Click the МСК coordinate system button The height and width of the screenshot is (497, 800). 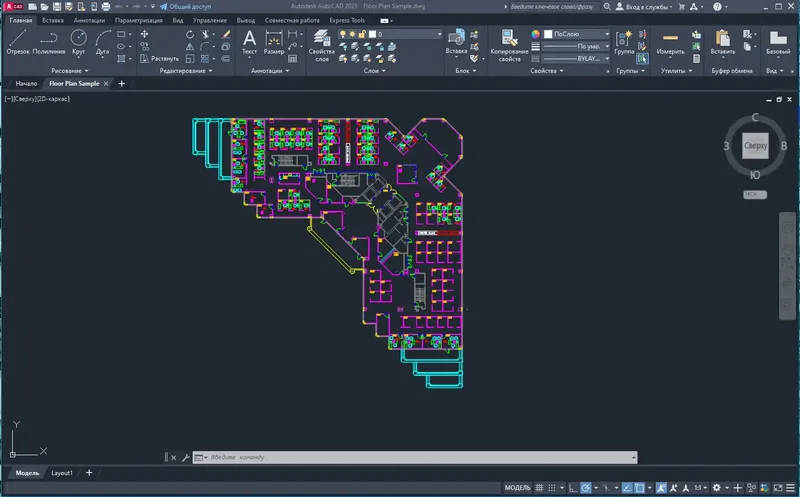click(755, 194)
